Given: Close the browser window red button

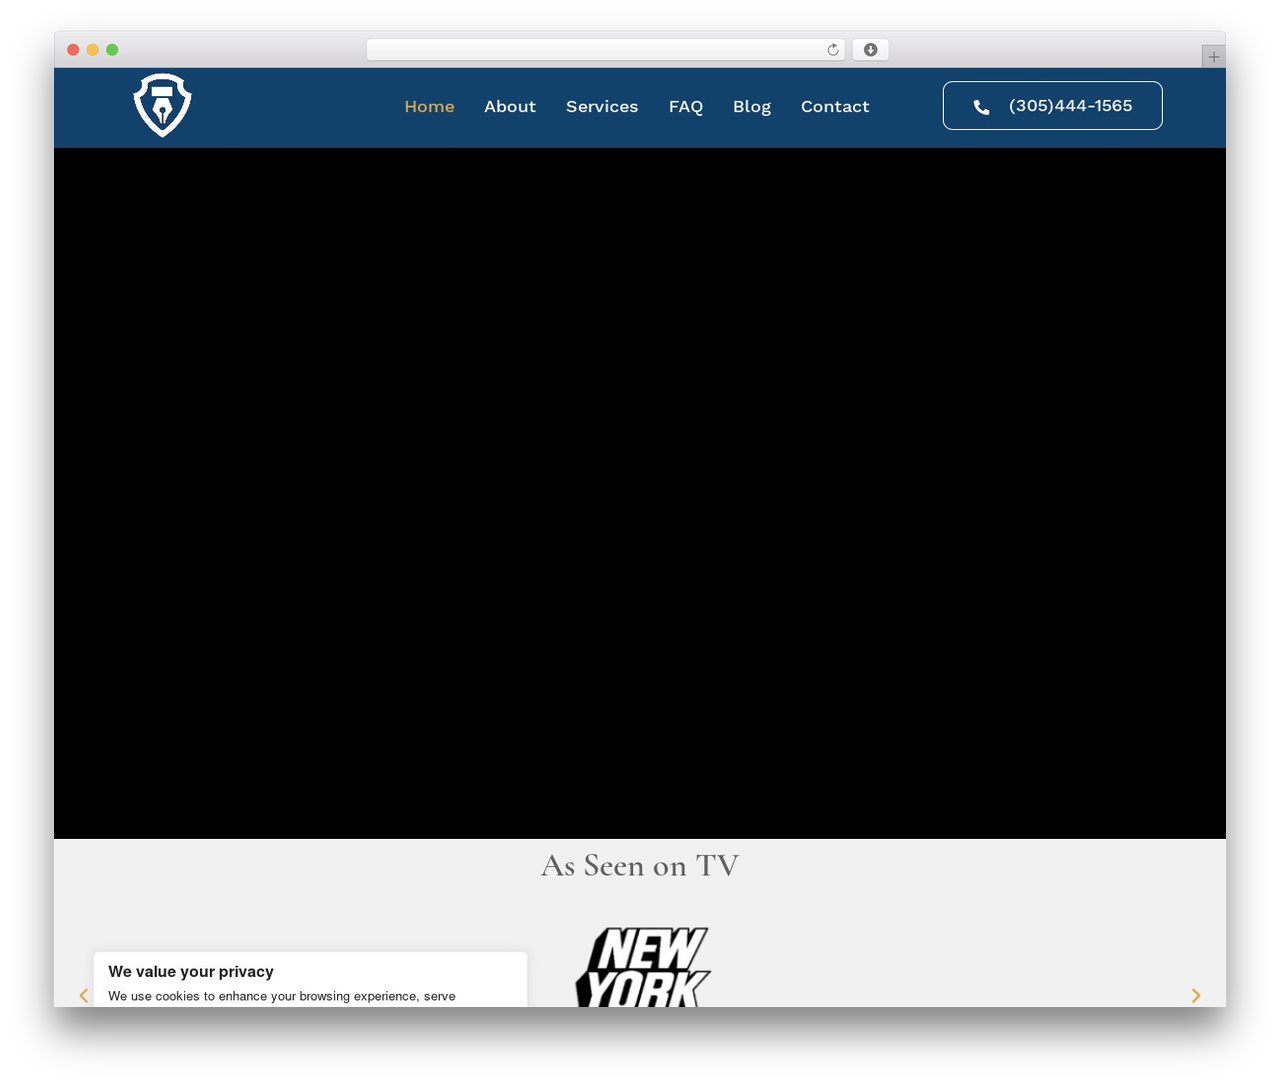Looking at the screenshot, I should 73,50.
